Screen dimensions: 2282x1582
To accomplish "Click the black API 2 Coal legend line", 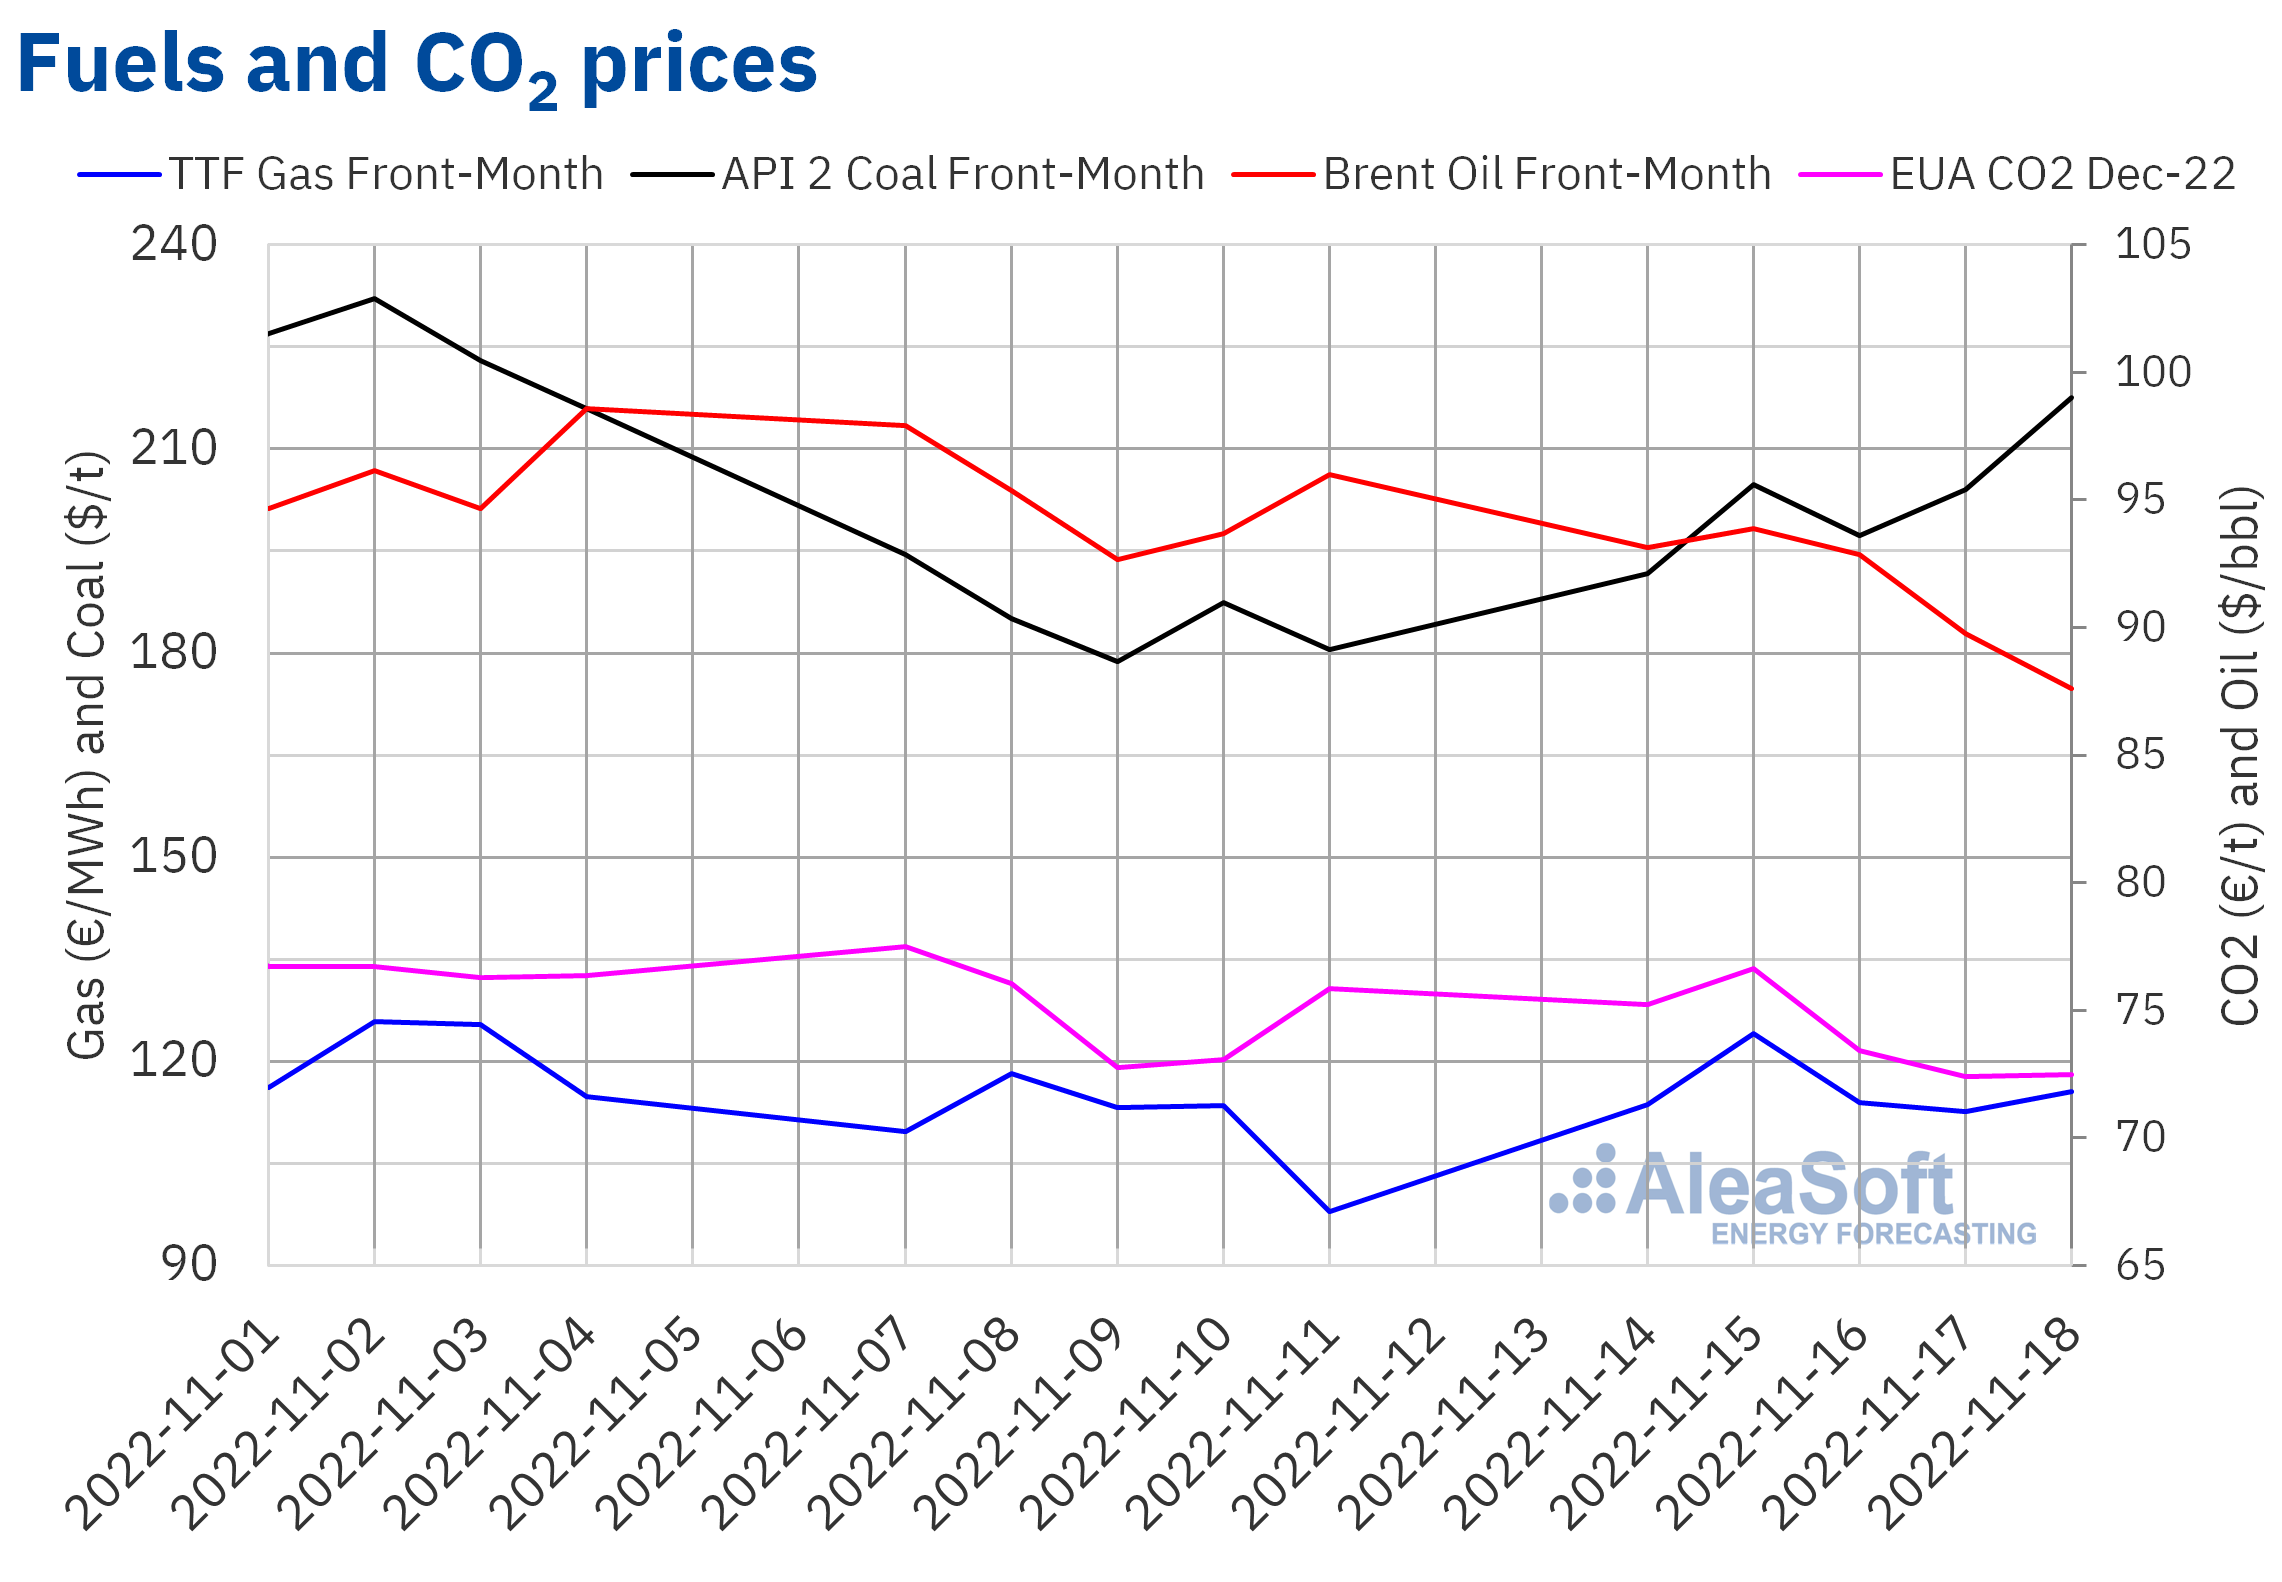I will 672,175.
